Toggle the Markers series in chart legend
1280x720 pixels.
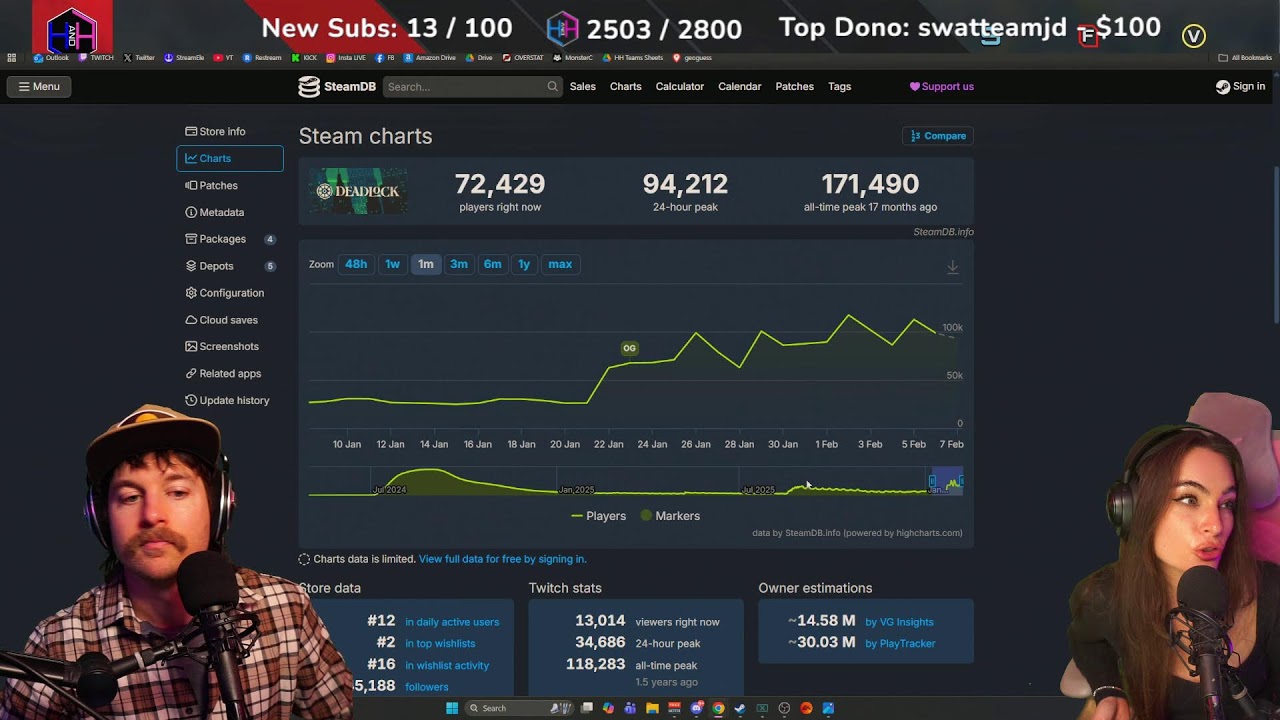[x=670, y=516]
